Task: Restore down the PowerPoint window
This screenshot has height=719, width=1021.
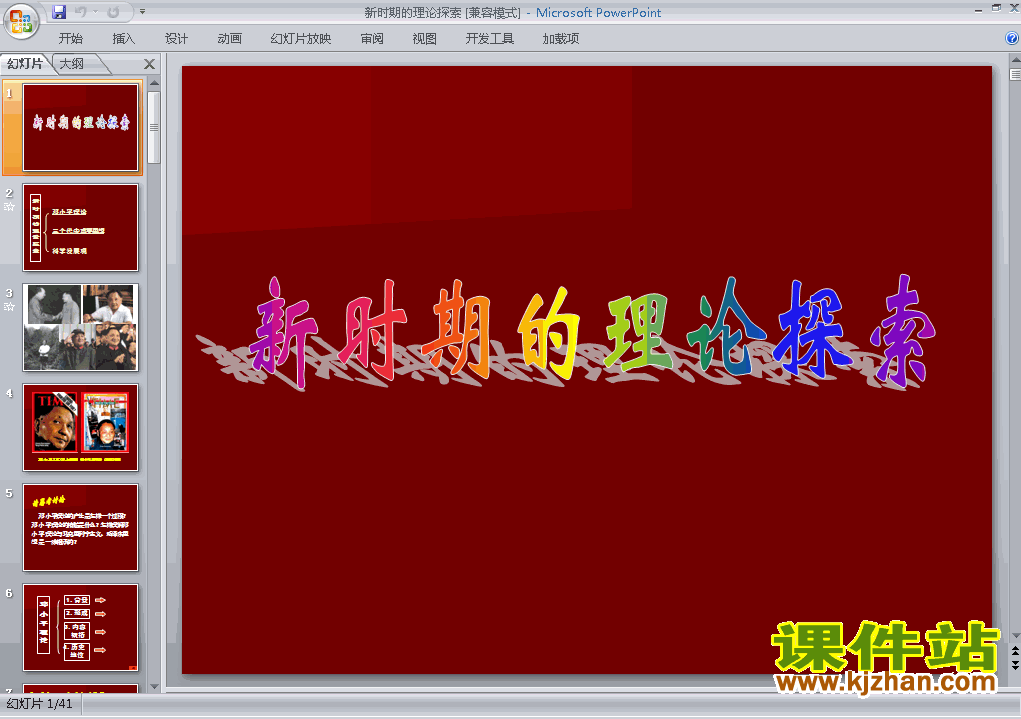Action: (996, 8)
